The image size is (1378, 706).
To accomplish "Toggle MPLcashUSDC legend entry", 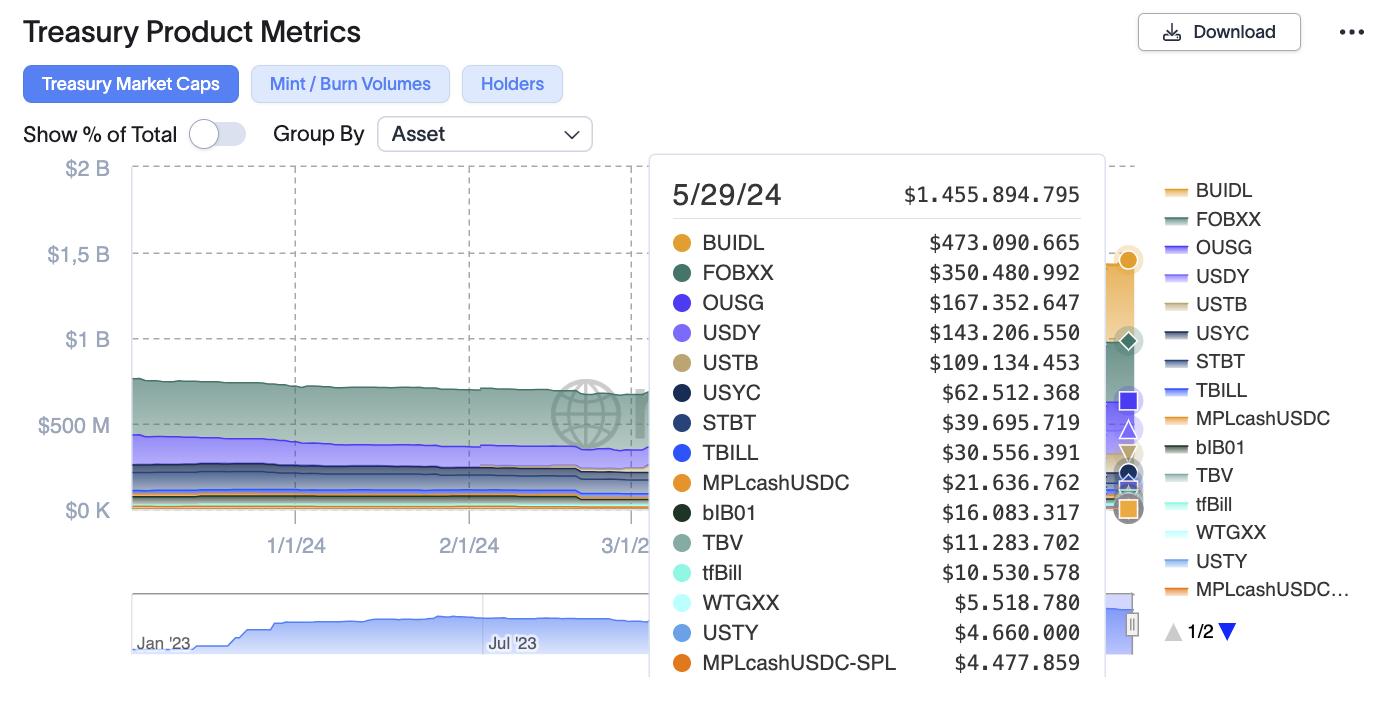I will [x=1248, y=418].
